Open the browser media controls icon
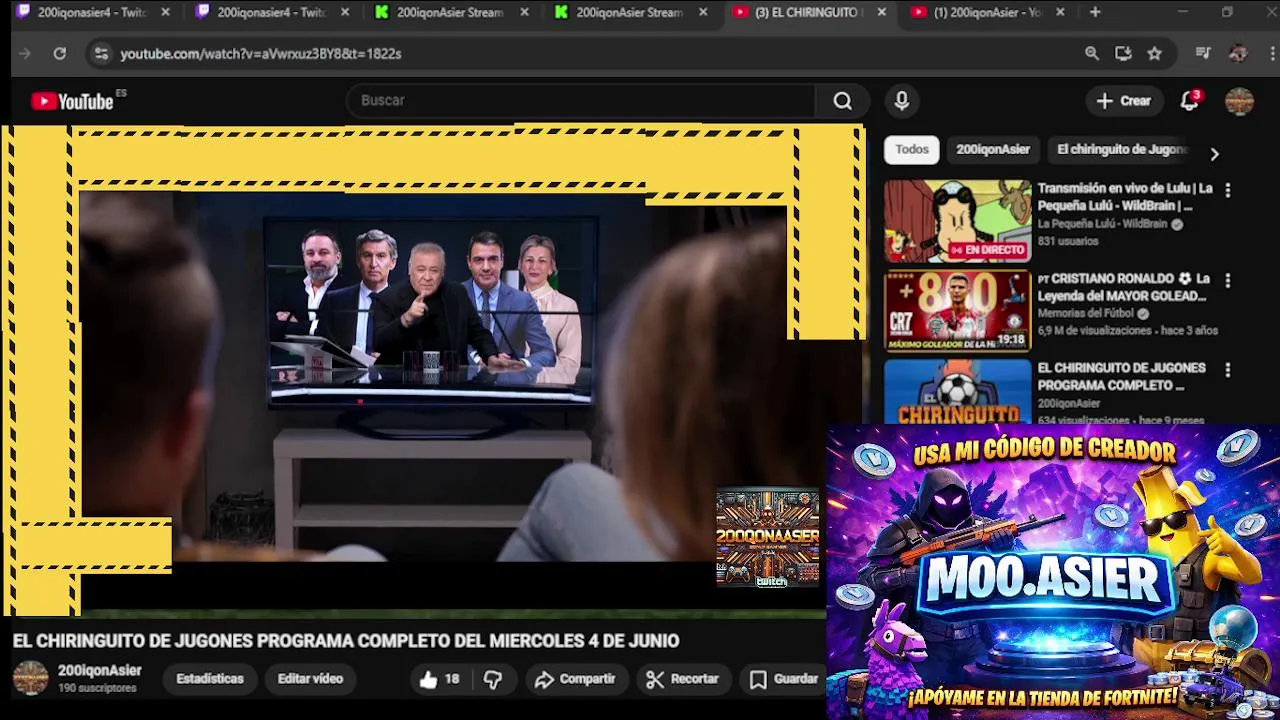 pyautogui.click(x=1203, y=54)
